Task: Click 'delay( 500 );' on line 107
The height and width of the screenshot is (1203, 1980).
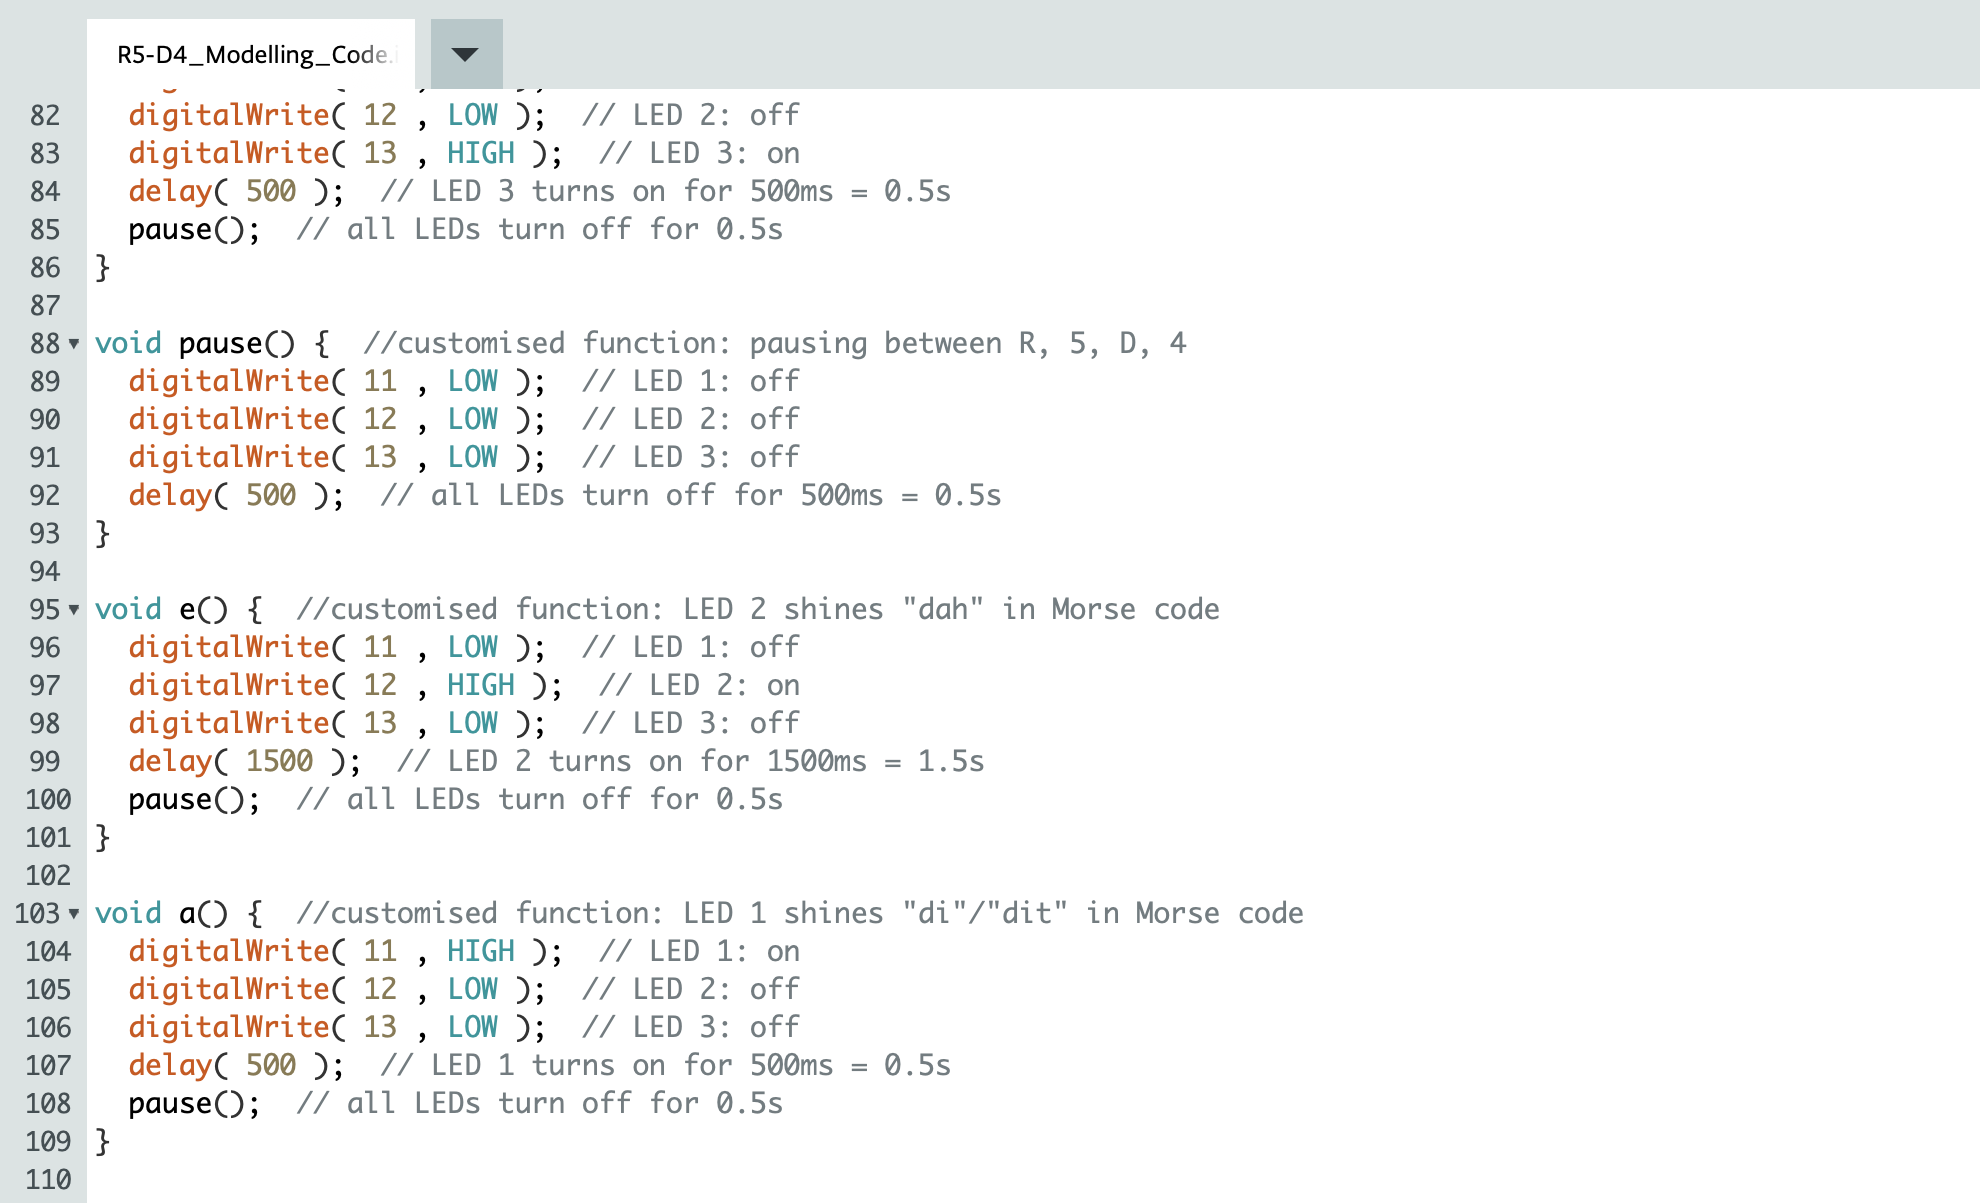Action: (x=236, y=1066)
